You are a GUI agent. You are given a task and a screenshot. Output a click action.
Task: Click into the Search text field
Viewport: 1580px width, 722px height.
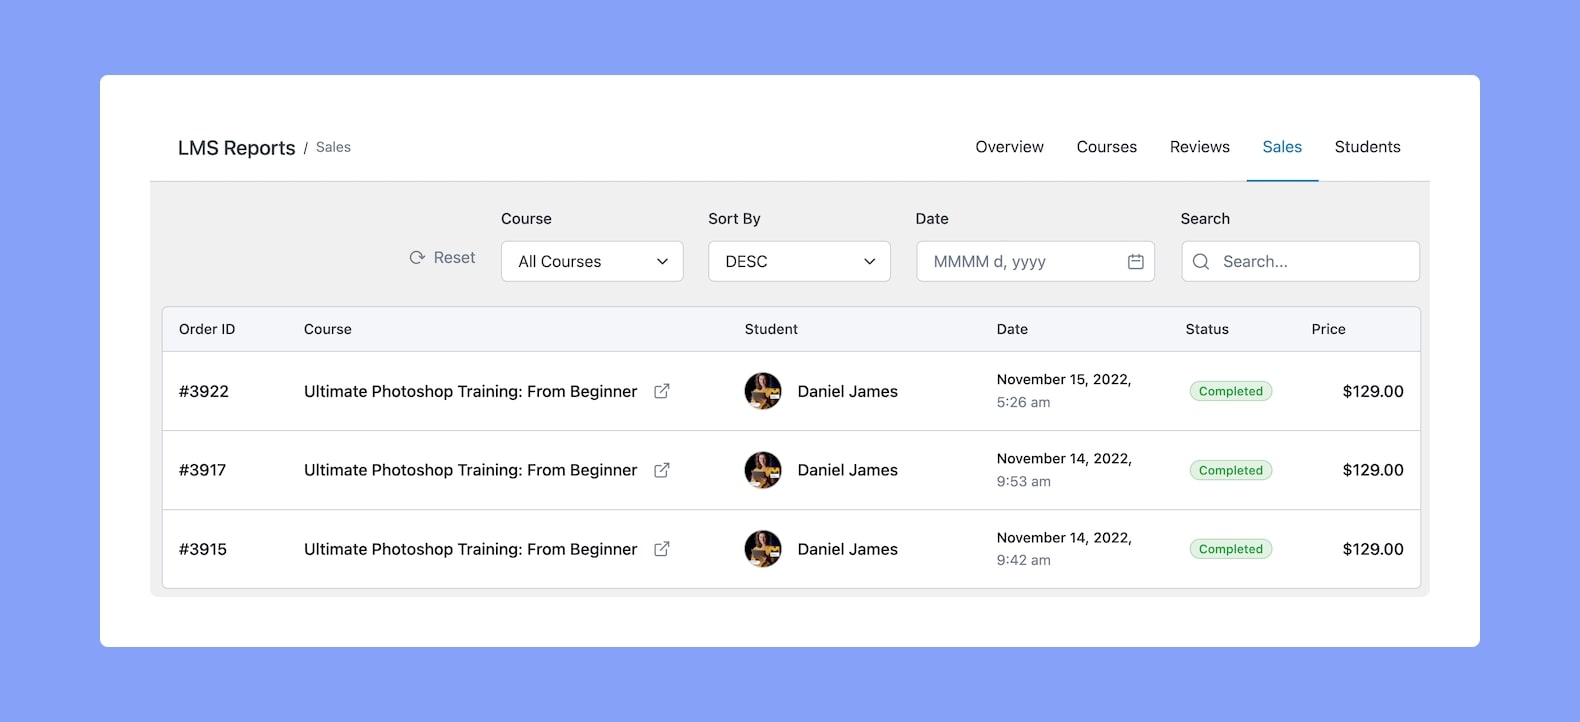click(1300, 261)
